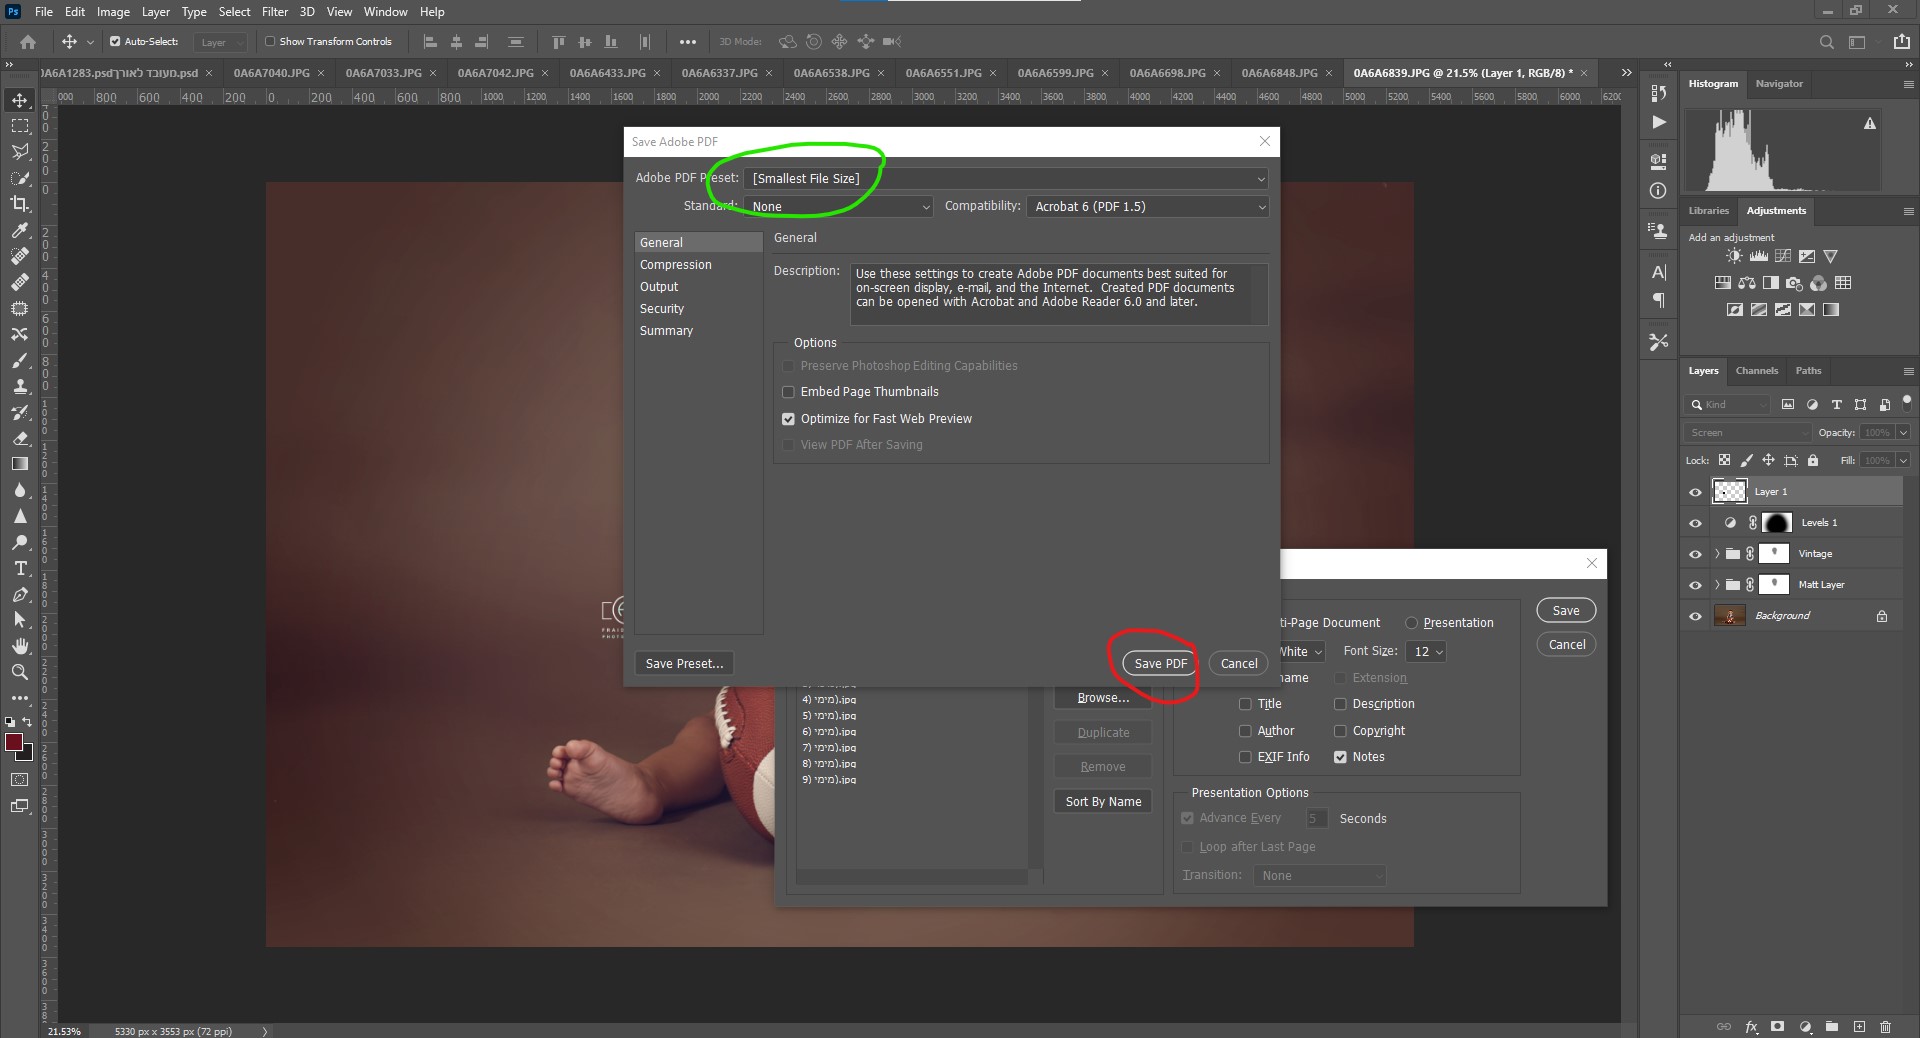Click the Layers Kind search field
Image resolution: width=1920 pixels, height=1038 pixels.
[x=1727, y=405]
